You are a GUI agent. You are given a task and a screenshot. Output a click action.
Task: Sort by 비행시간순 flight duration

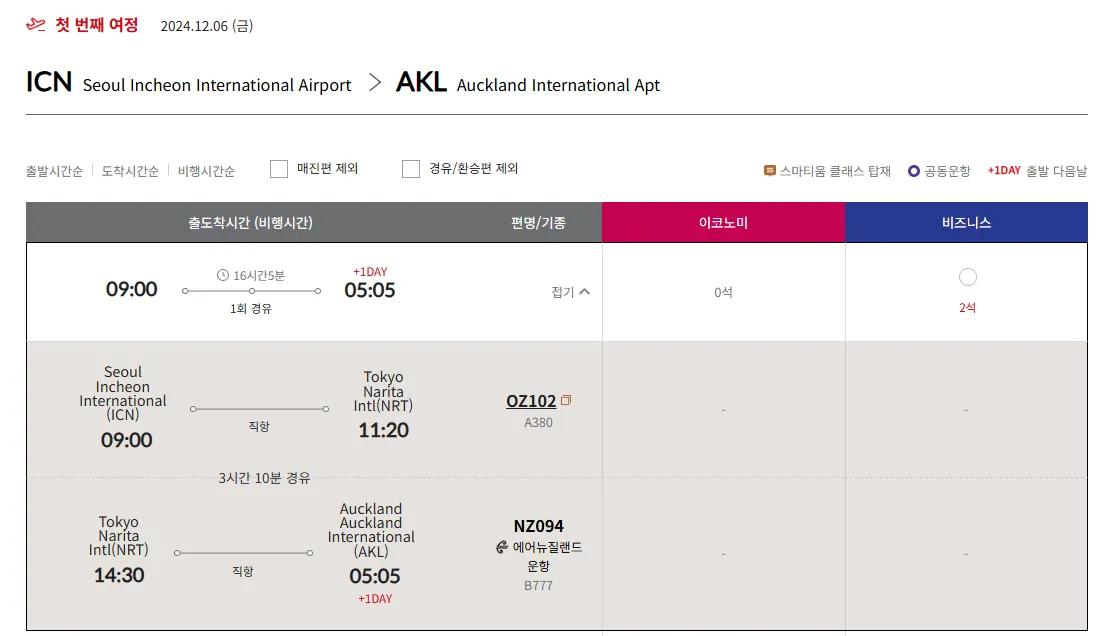pos(206,171)
